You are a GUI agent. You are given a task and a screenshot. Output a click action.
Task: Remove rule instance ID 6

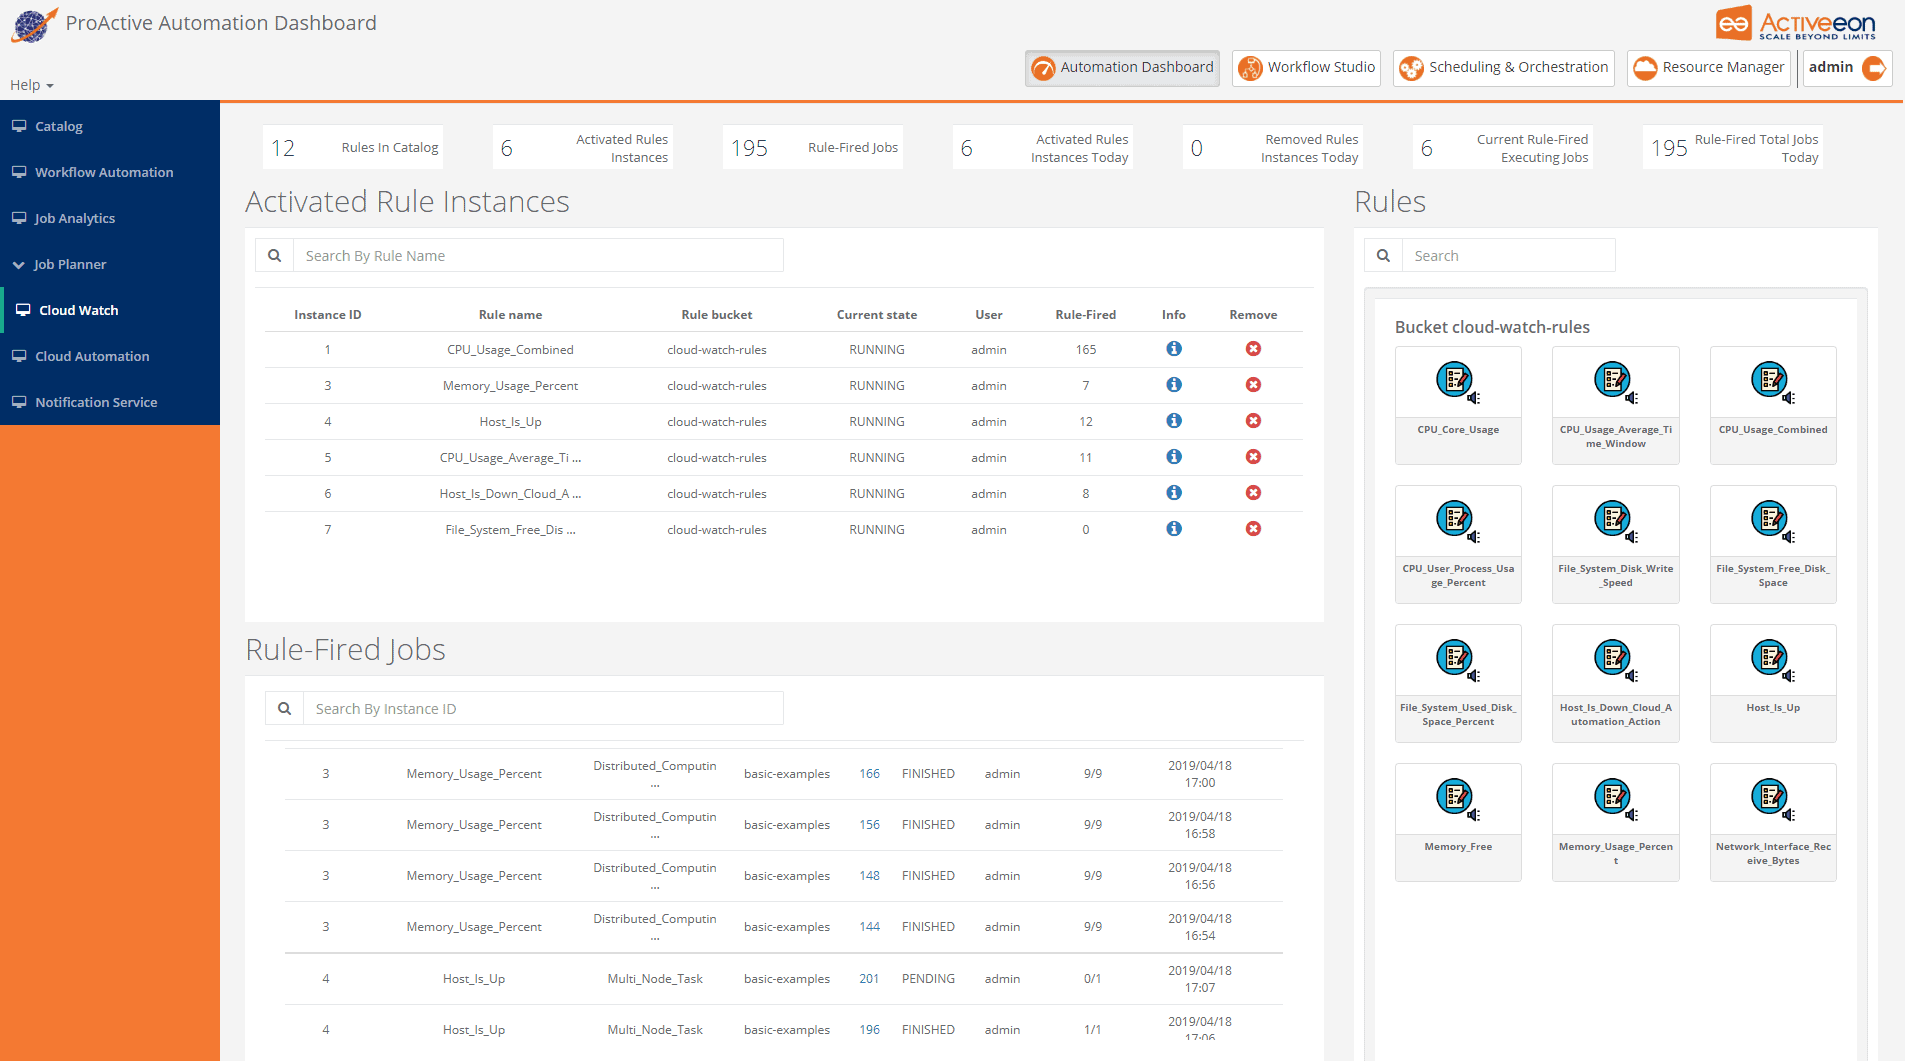pyautogui.click(x=1253, y=493)
